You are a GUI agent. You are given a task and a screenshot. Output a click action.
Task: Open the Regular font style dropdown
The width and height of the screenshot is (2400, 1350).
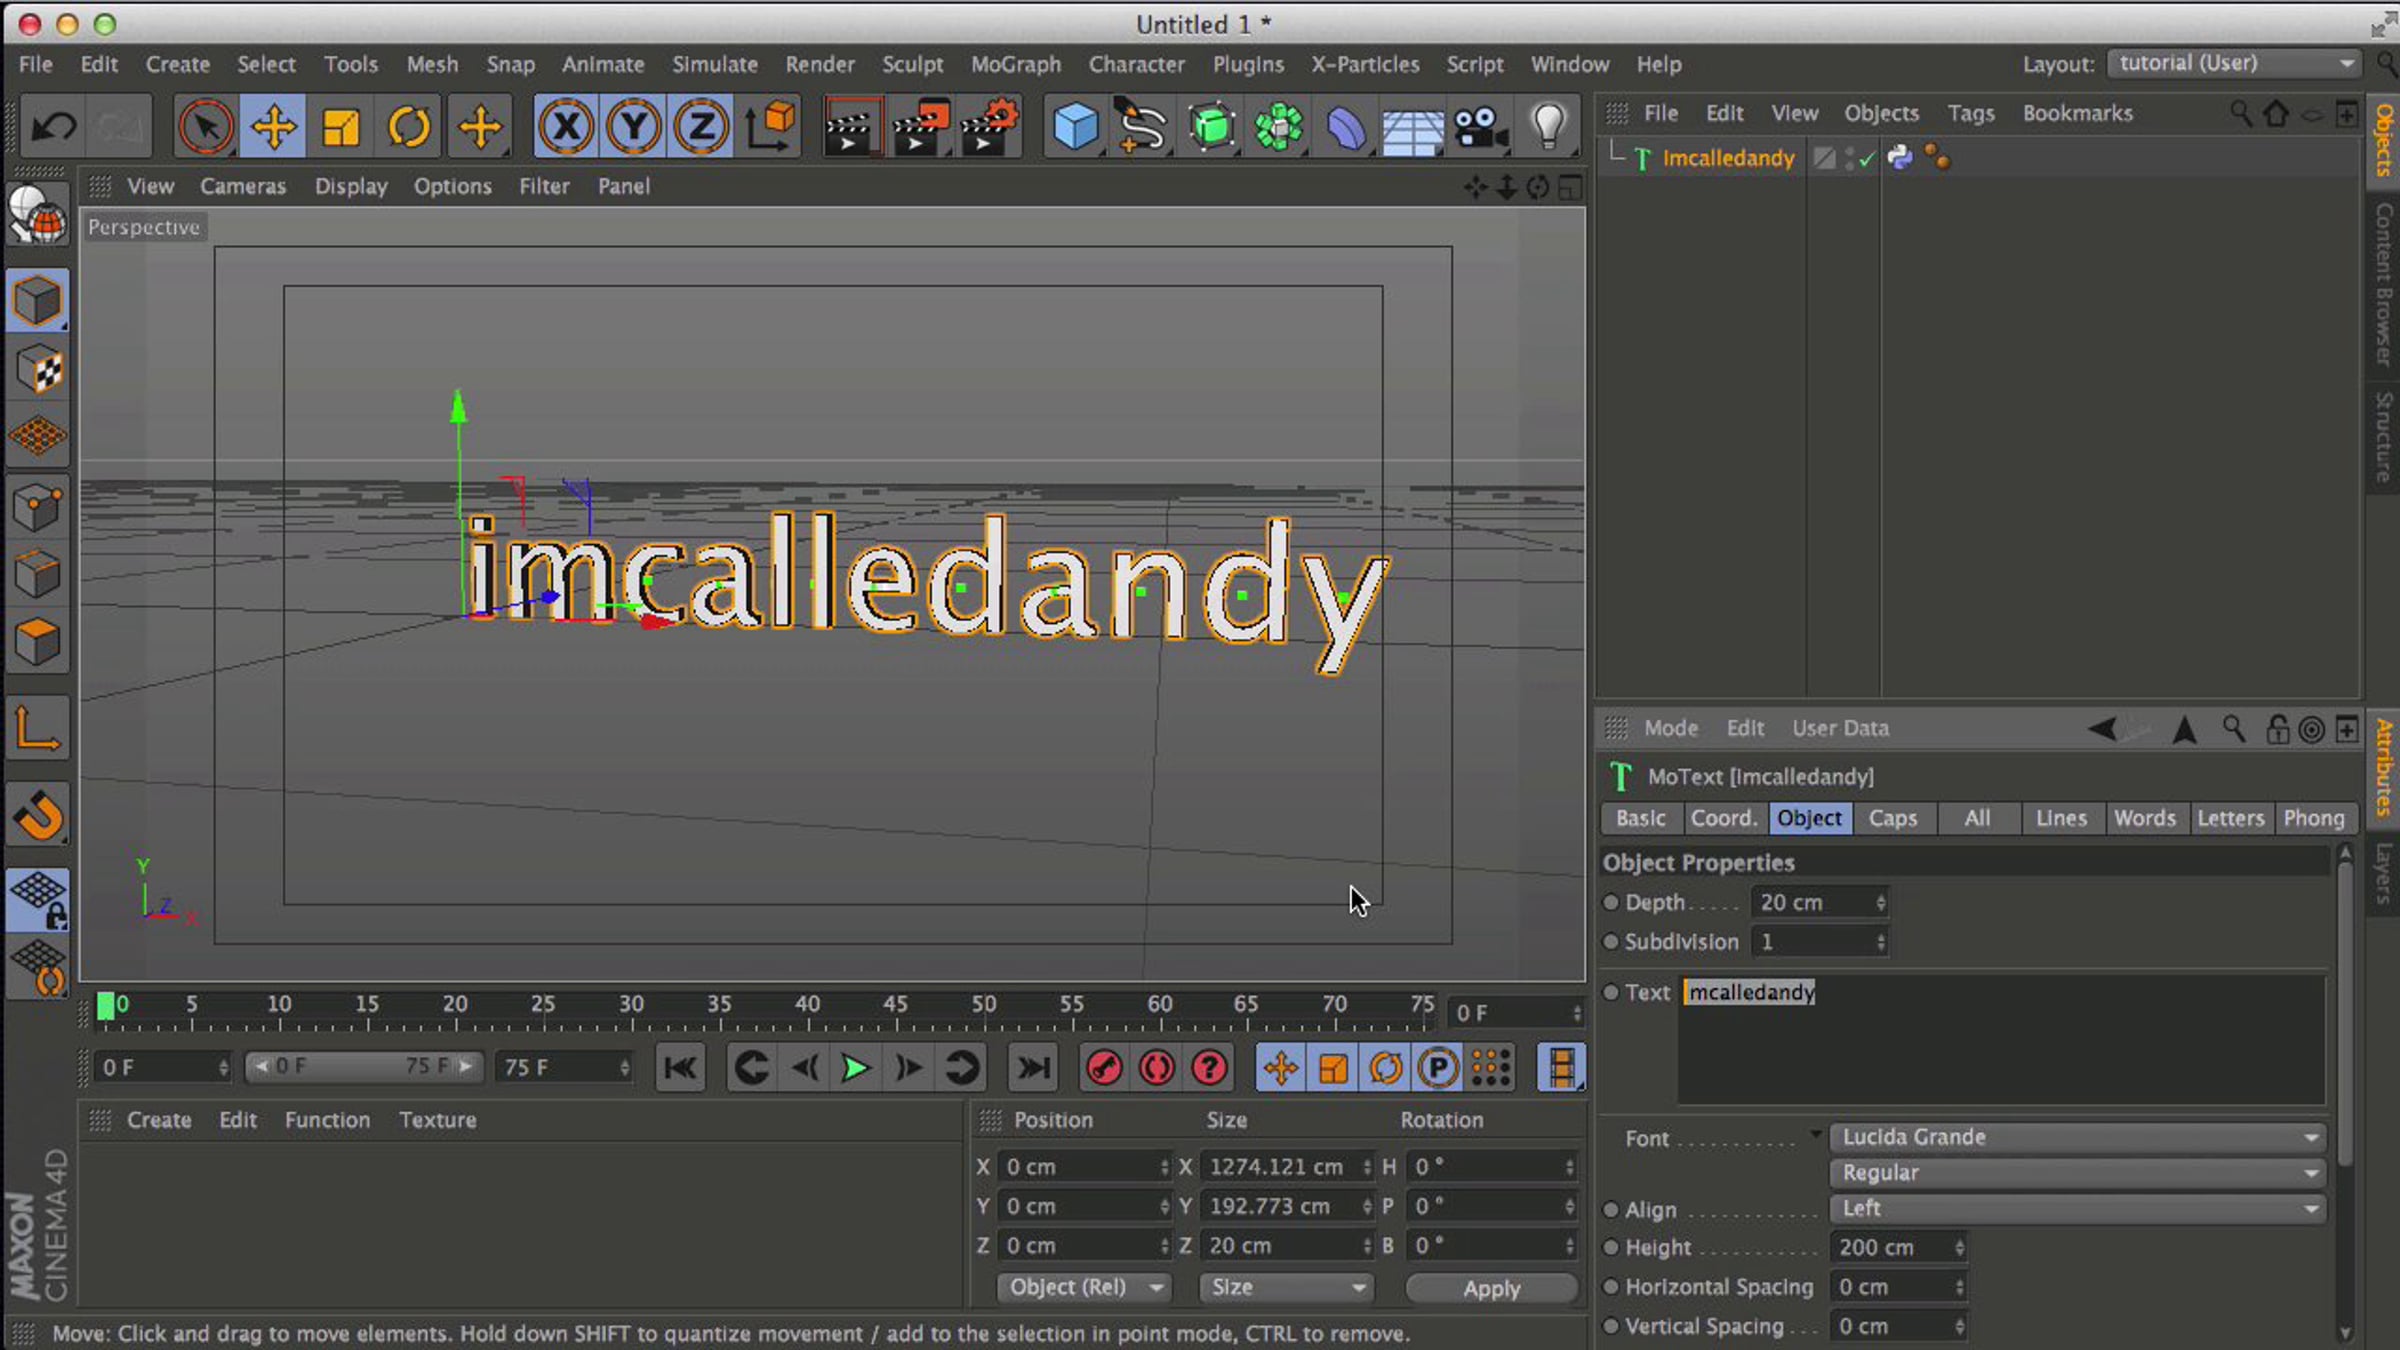click(x=2078, y=1172)
